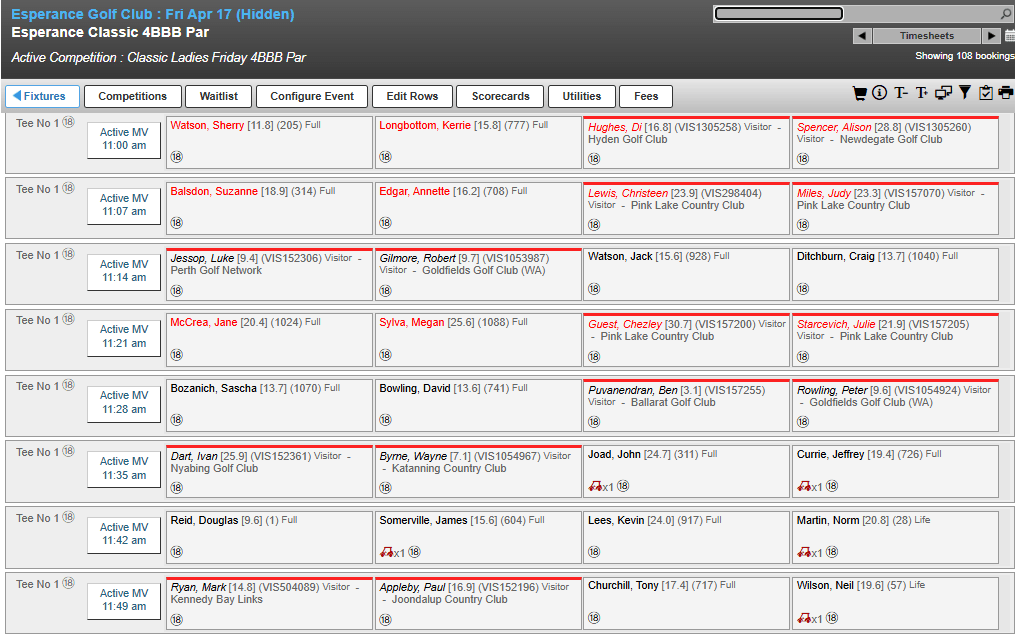Open the Timesheets selector
1015x635 pixels.
(926, 36)
